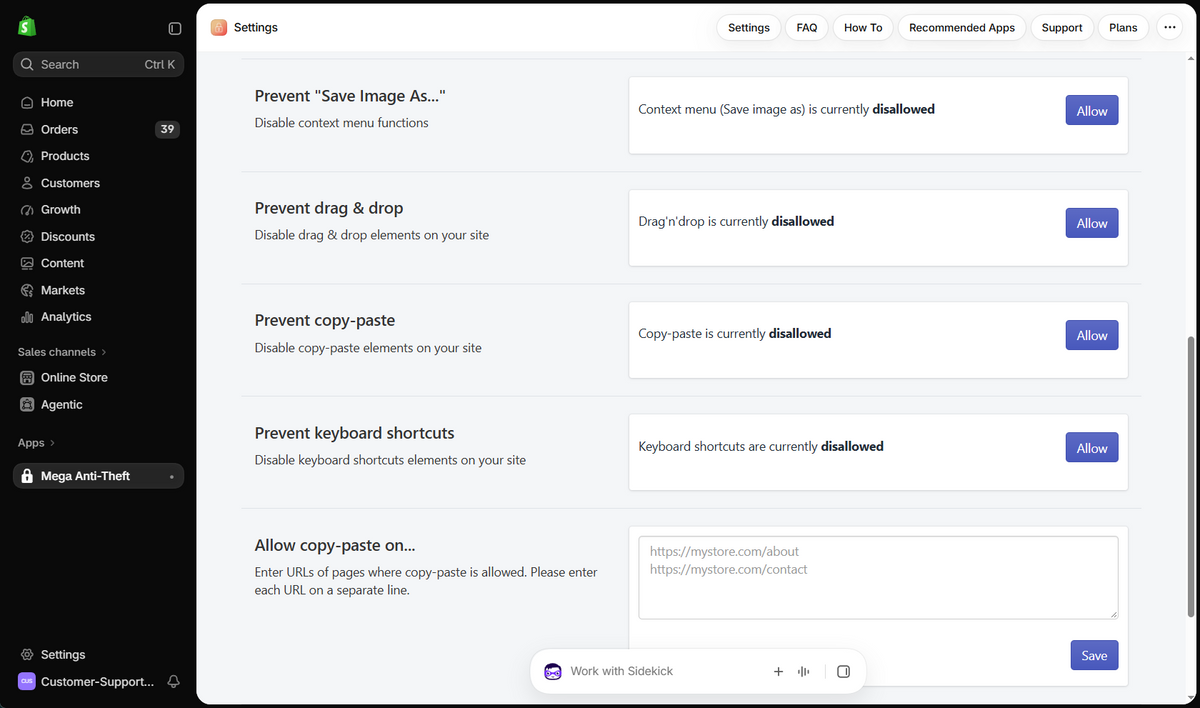Open the Search field in the sidebar
This screenshot has height=708, width=1200.
click(x=98, y=64)
